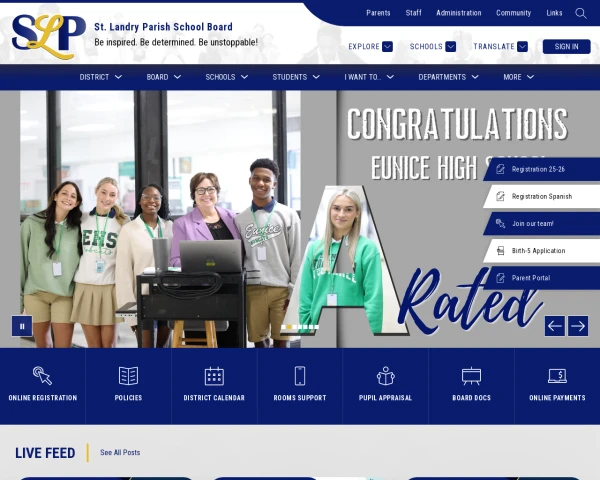Click the Birth-5 Application printer icon
Viewport: 600px width, 480px height.
tap(500, 251)
